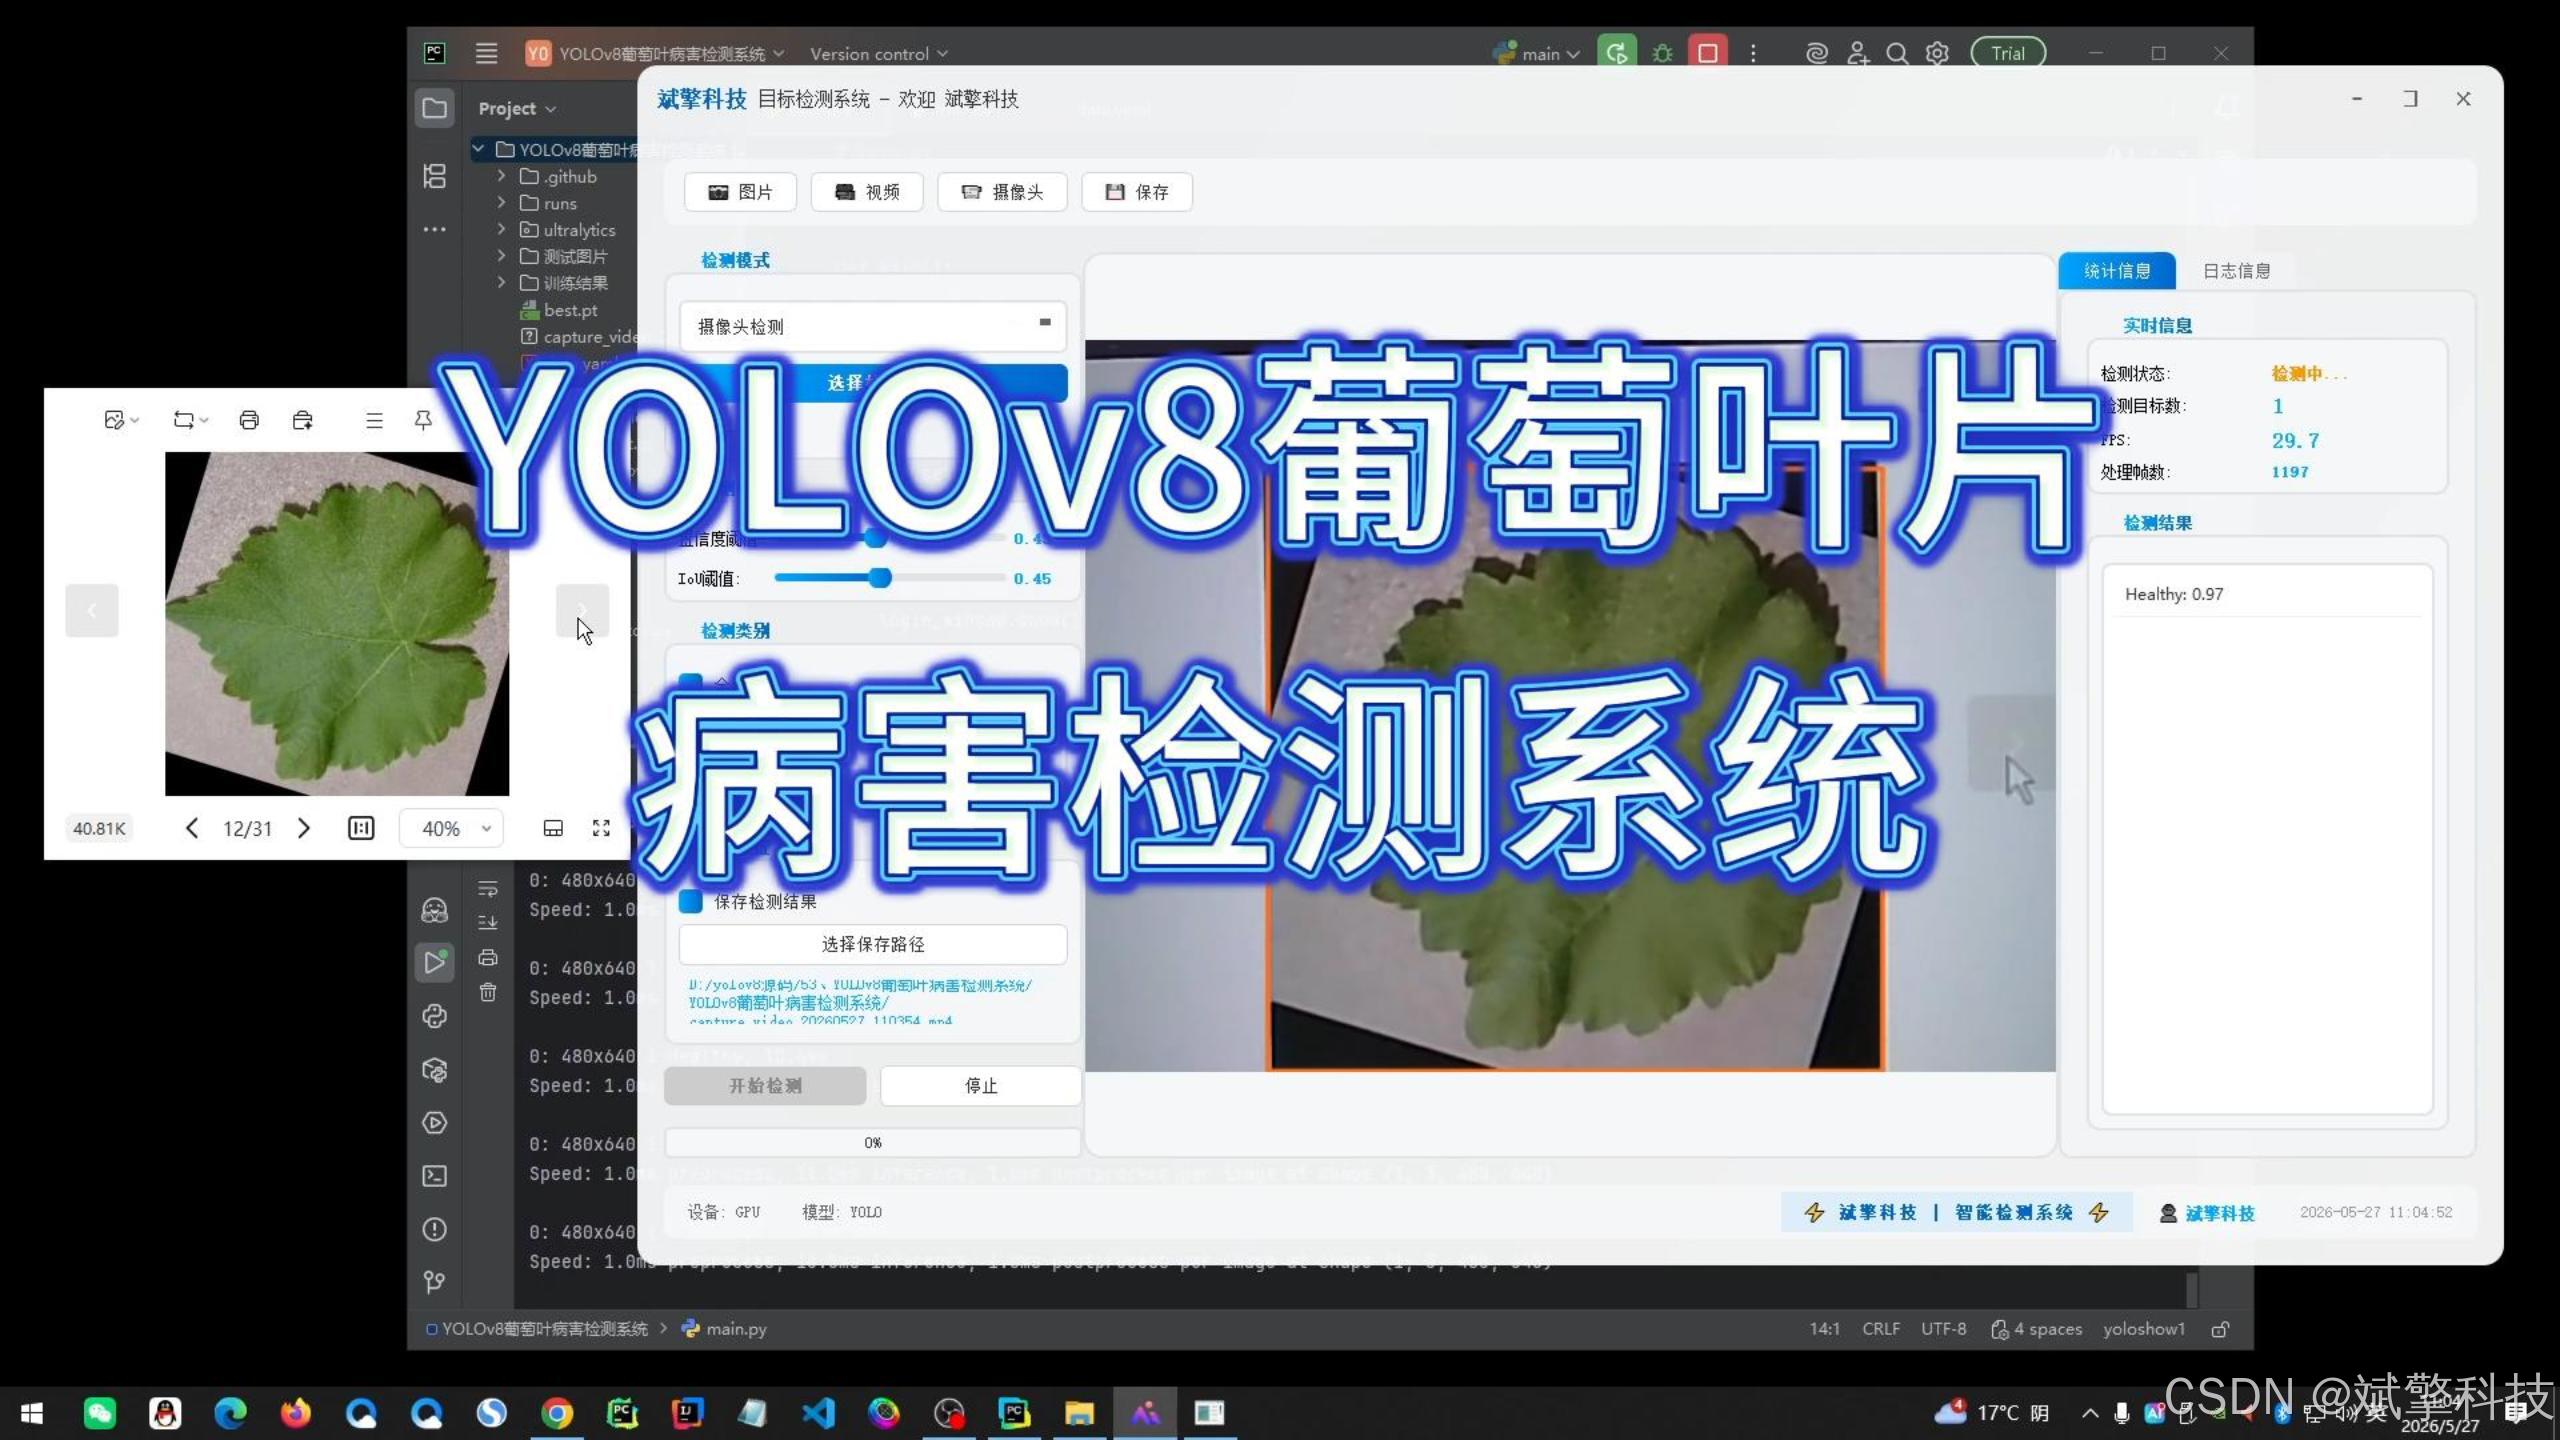The width and height of the screenshot is (2560, 1440).
Task: Open the Python Packages tool window icon
Action: [434, 1070]
